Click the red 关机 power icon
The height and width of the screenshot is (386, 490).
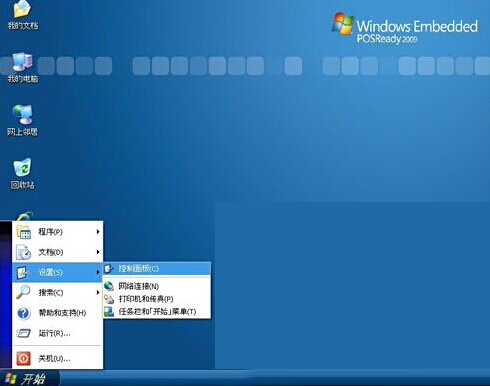coord(23,358)
